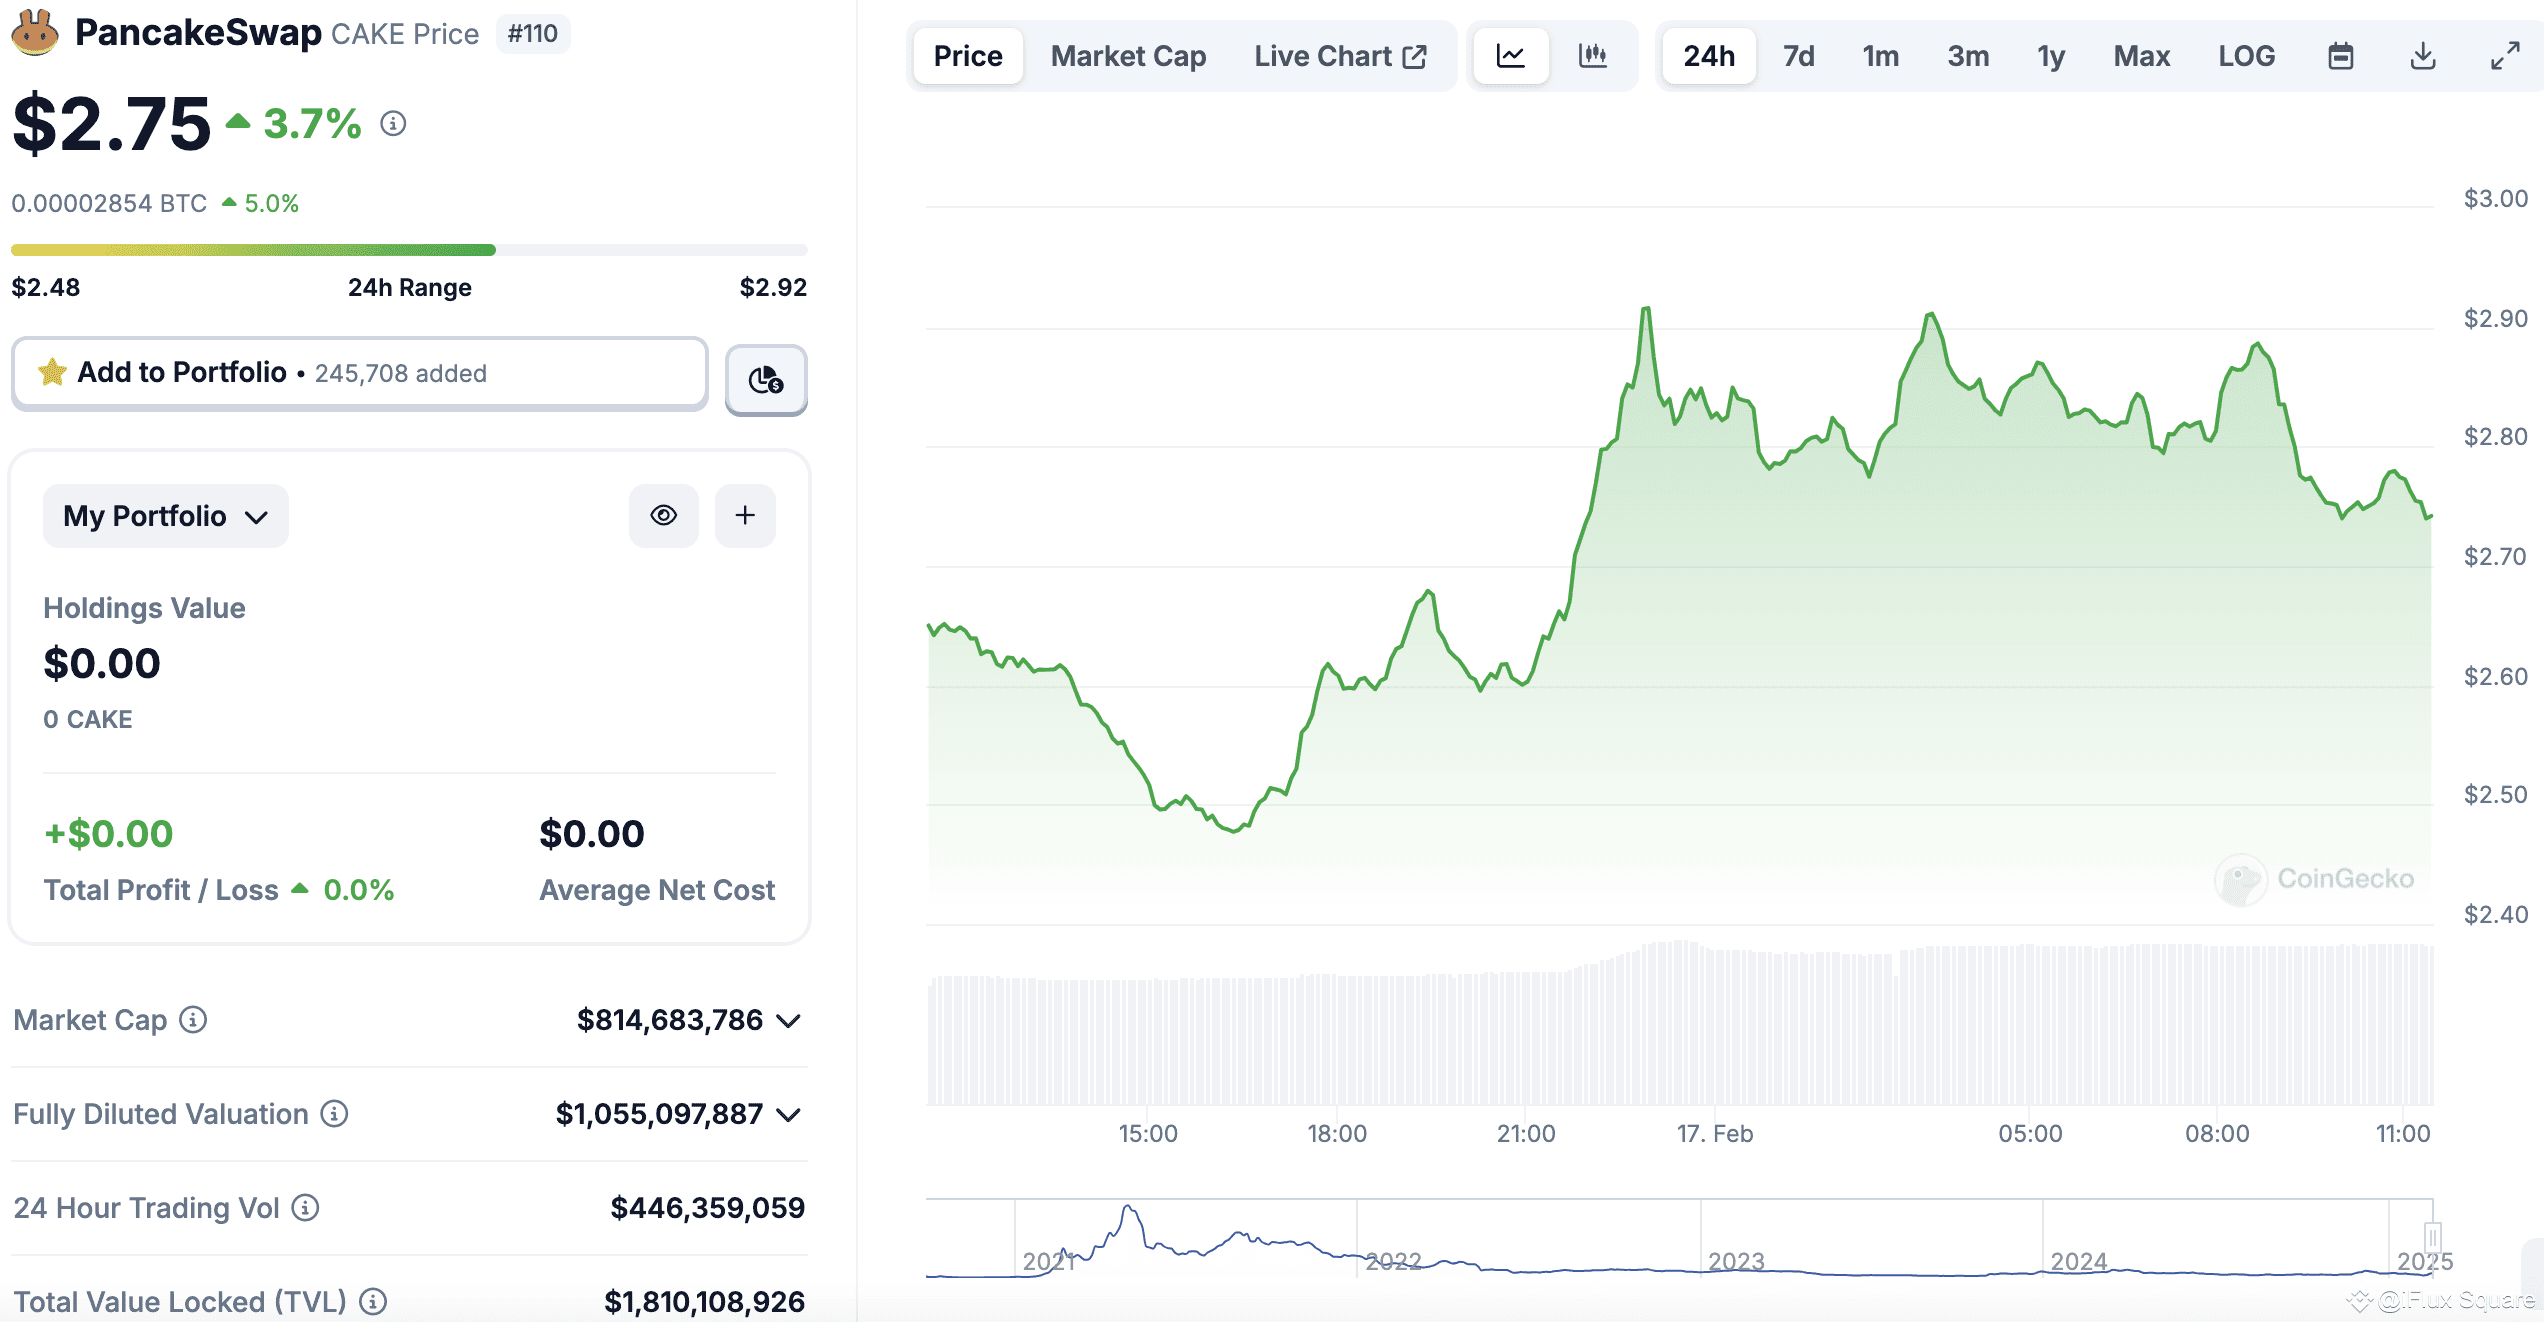This screenshot has height=1322, width=2544.
Task: Open the Live Chart link
Action: pos(1340,56)
